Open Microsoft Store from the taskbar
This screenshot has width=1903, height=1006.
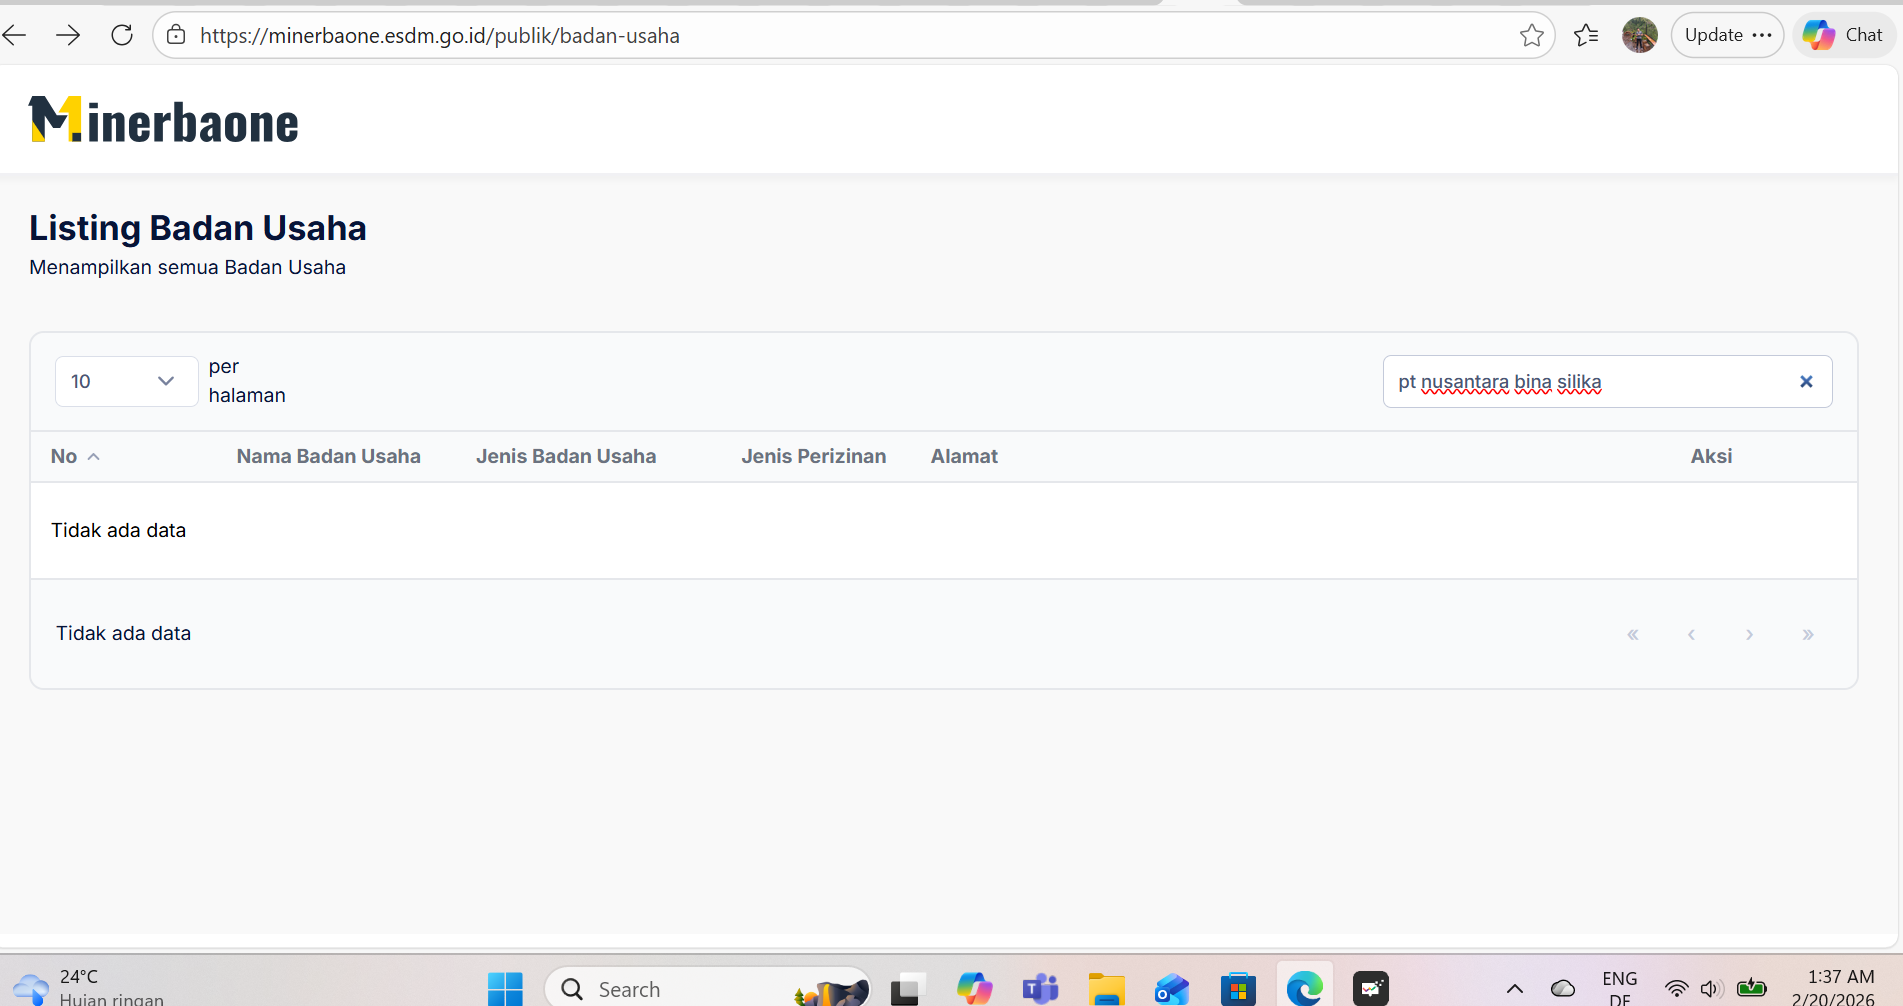[x=1238, y=989]
